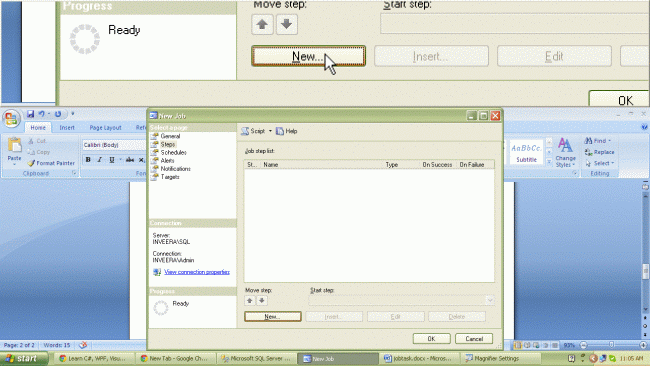Switch to Word's Home ribbon tab
Screen dimensions: 650x366
click(38, 128)
